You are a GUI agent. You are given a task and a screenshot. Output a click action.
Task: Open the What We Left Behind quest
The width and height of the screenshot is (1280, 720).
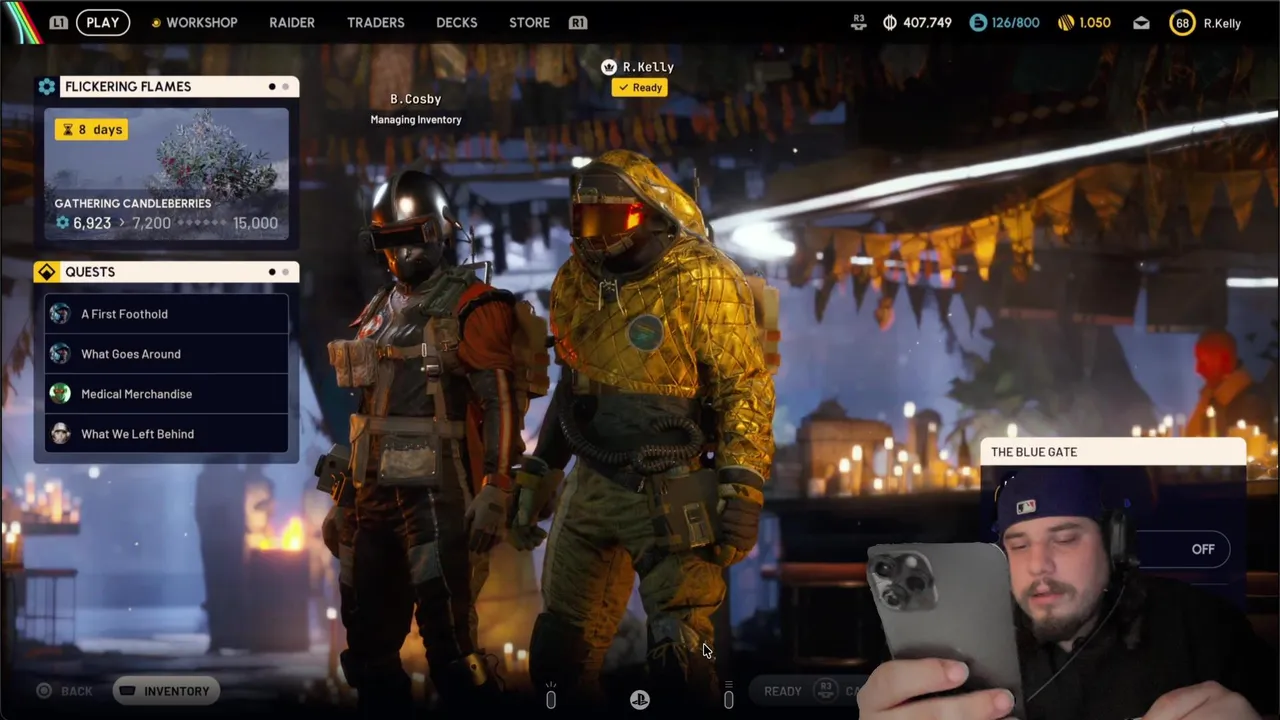[166, 434]
